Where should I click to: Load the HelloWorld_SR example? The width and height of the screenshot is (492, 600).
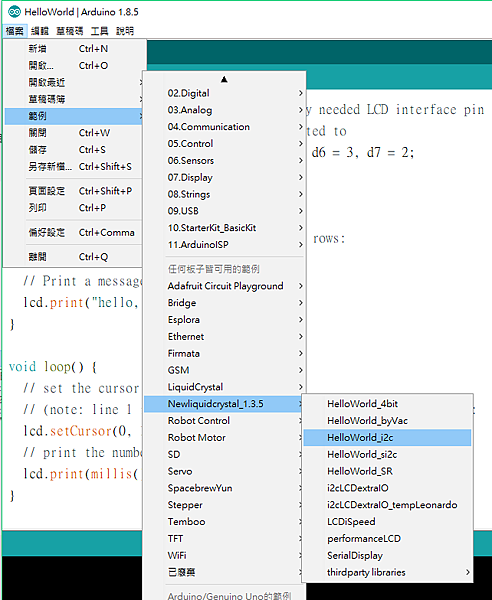click(x=387, y=471)
